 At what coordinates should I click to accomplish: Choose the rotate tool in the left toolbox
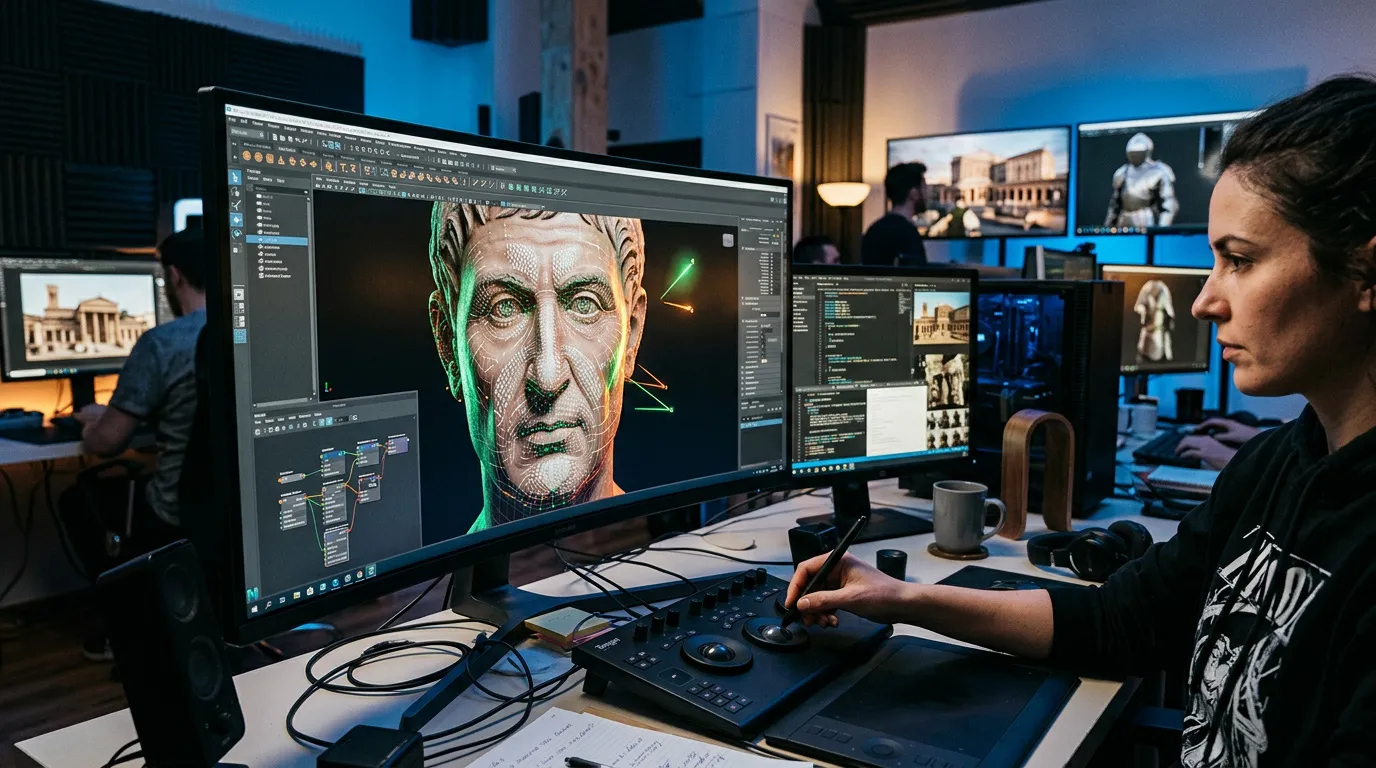237,233
